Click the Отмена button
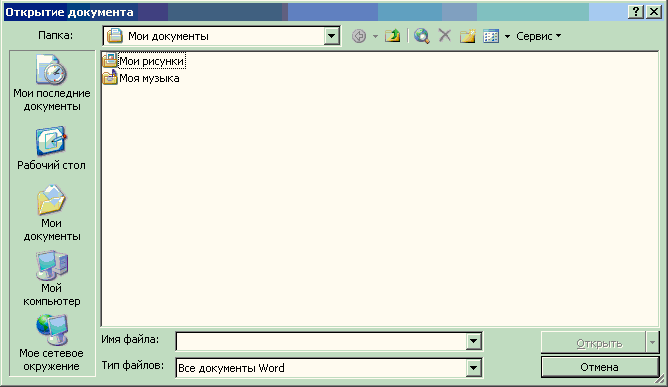 click(x=600, y=367)
